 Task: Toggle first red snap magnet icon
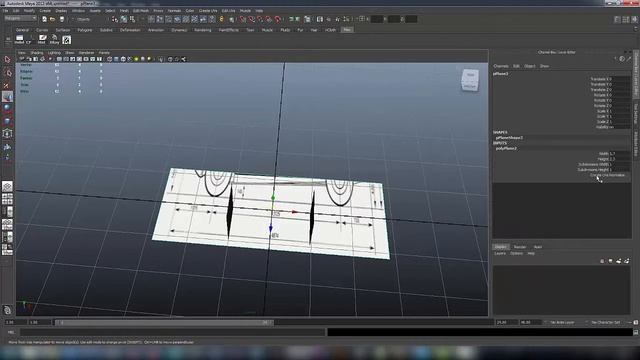tap(242, 19)
